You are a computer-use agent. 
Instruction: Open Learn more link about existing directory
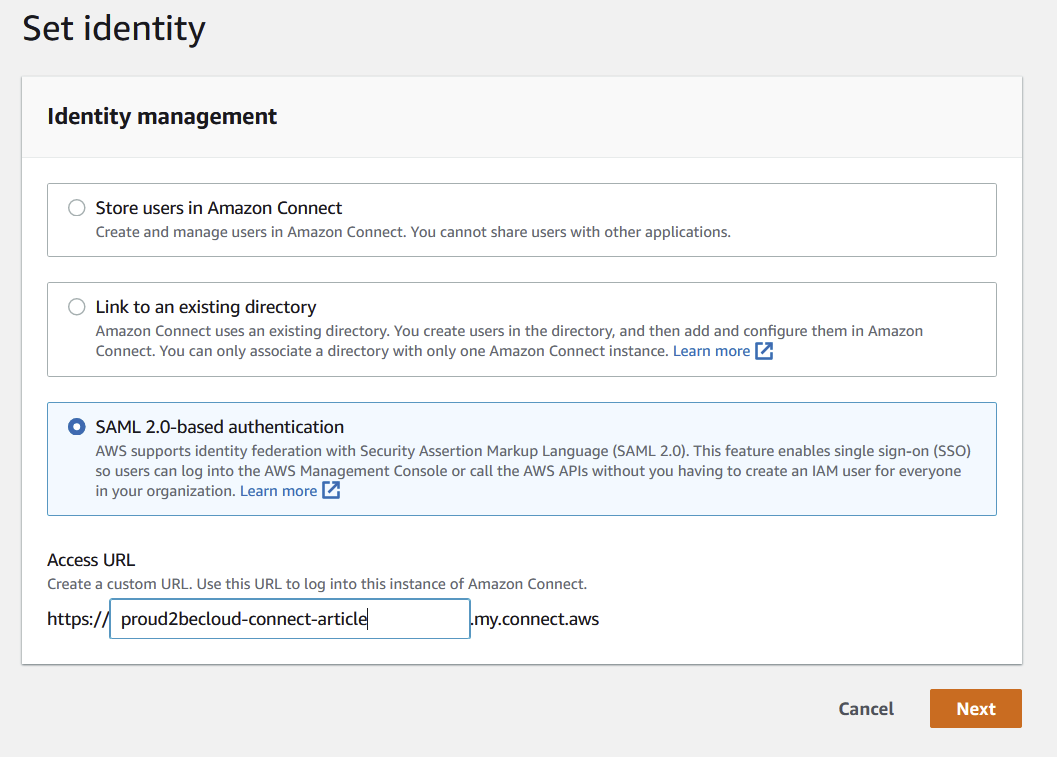711,351
